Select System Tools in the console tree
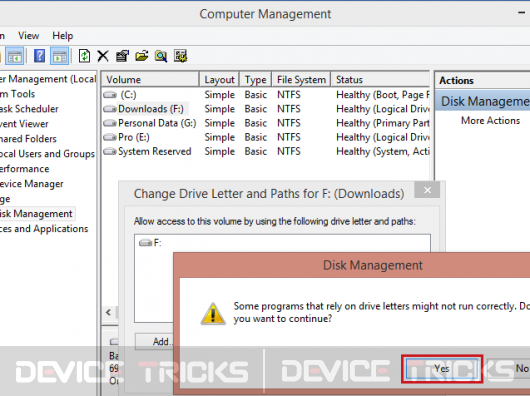 point(17,94)
